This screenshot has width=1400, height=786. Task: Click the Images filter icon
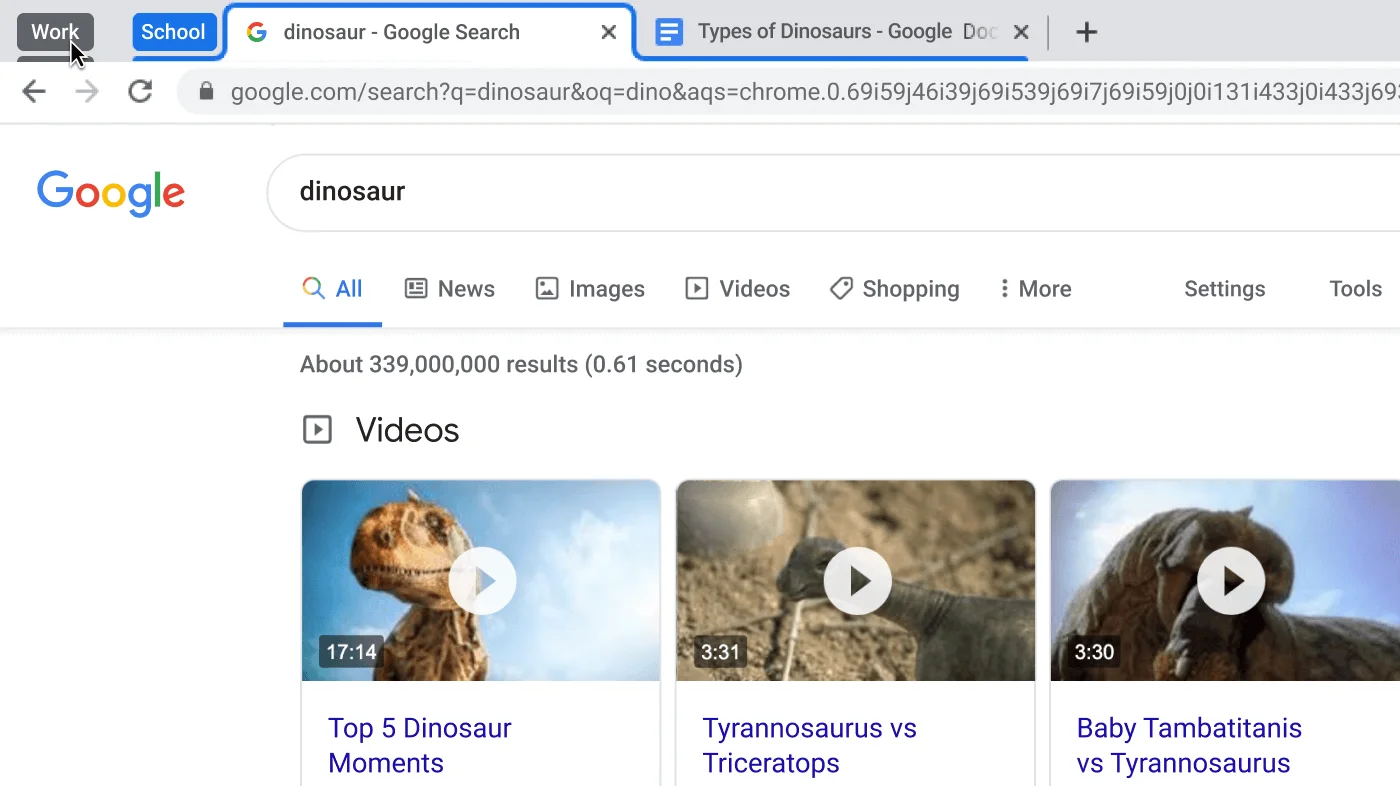[x=546, y=288]
